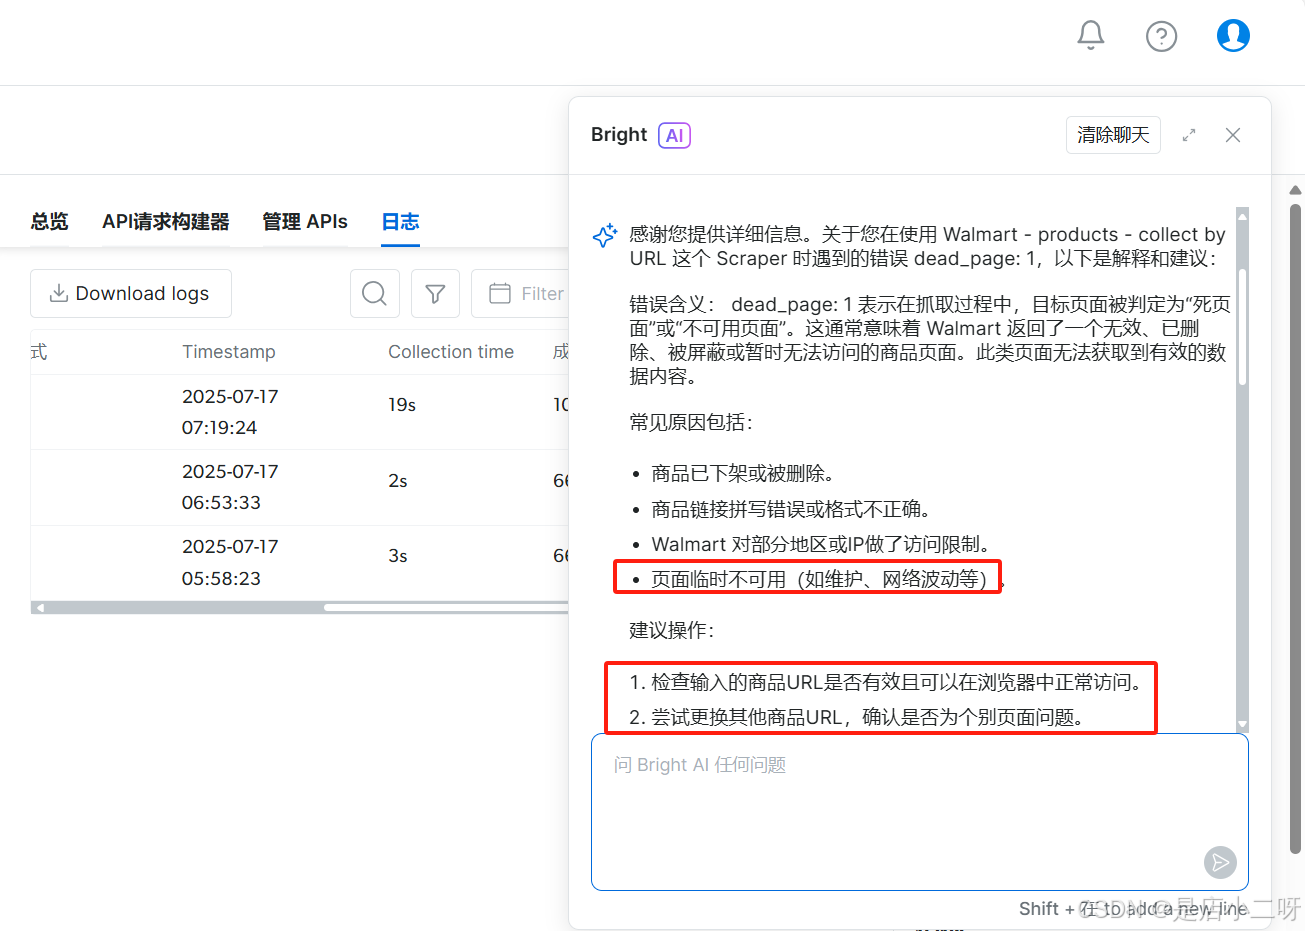Screen dimensions: 1305x931
Task: Select the 日志 tab
Action: click(400, 222)
